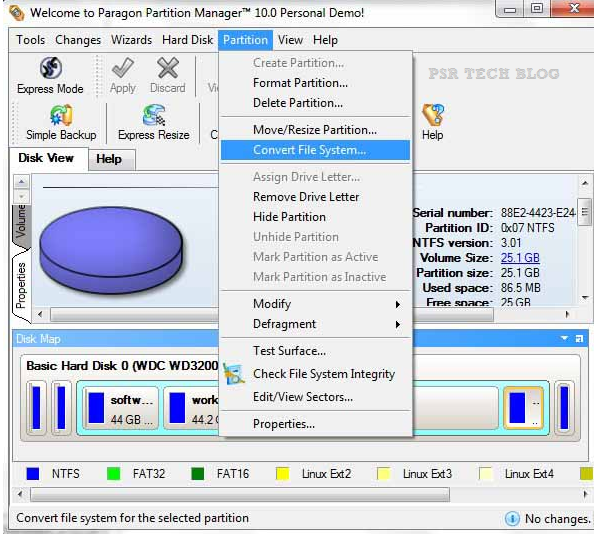Click the FAT16 dark green legend swatch

[x=198, y=474]
